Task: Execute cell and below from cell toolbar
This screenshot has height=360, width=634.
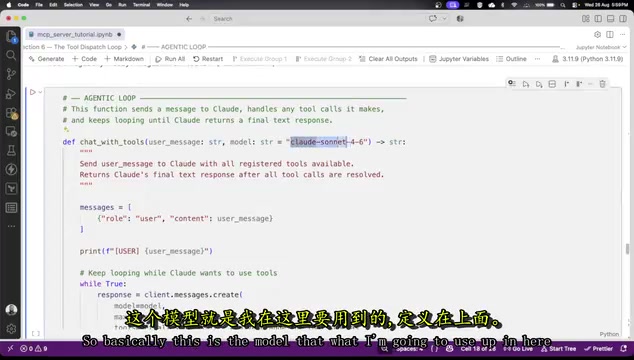Action: point(539,84)
